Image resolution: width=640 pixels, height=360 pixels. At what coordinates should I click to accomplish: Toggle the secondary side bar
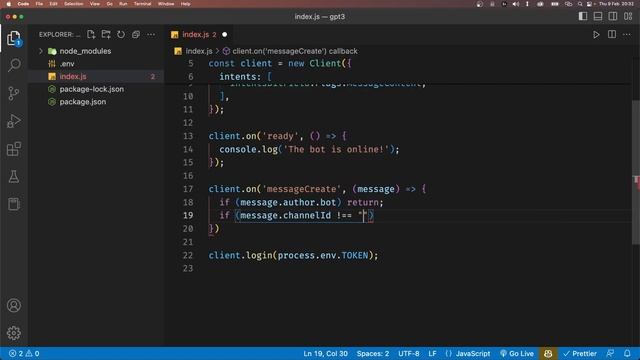(x=613, y=16)
